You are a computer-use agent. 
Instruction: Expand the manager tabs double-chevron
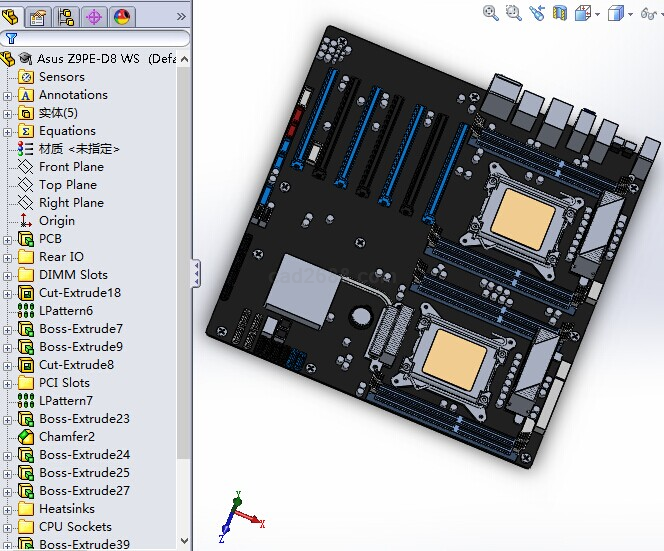click(x=181, y=16)
